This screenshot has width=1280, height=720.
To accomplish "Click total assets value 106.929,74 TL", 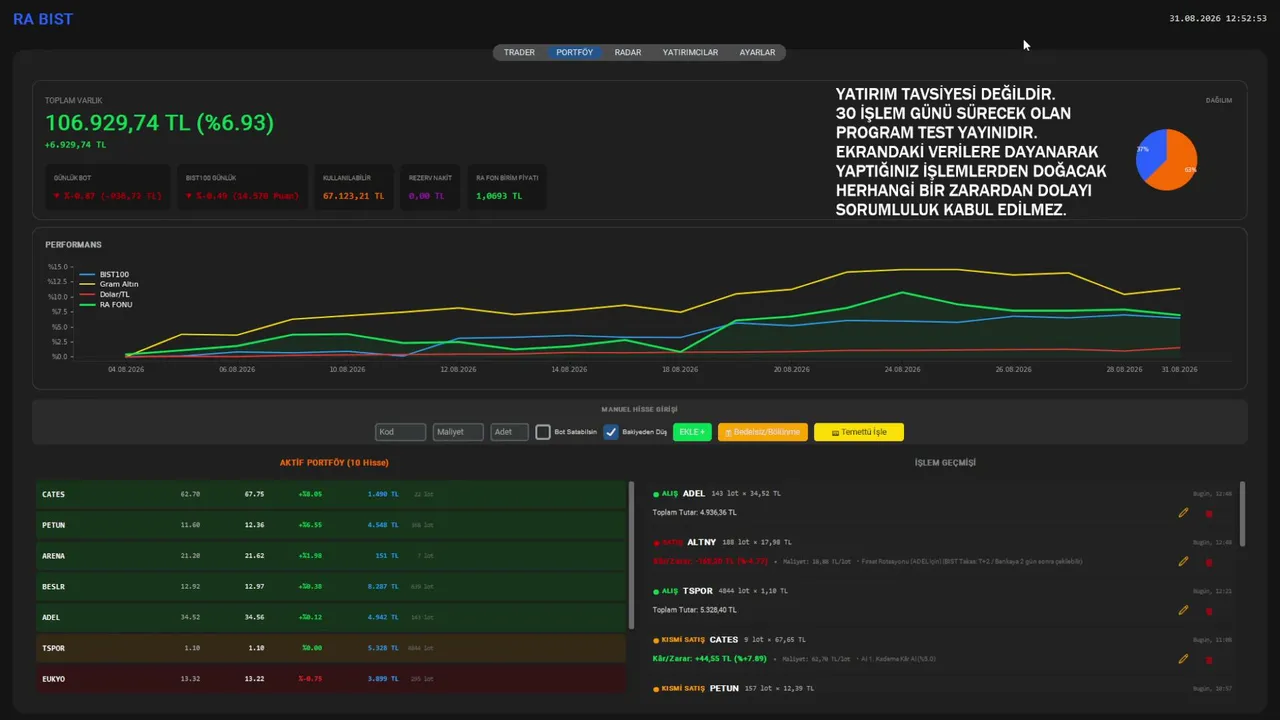I will pyautogui.click(x=159, y=123).
